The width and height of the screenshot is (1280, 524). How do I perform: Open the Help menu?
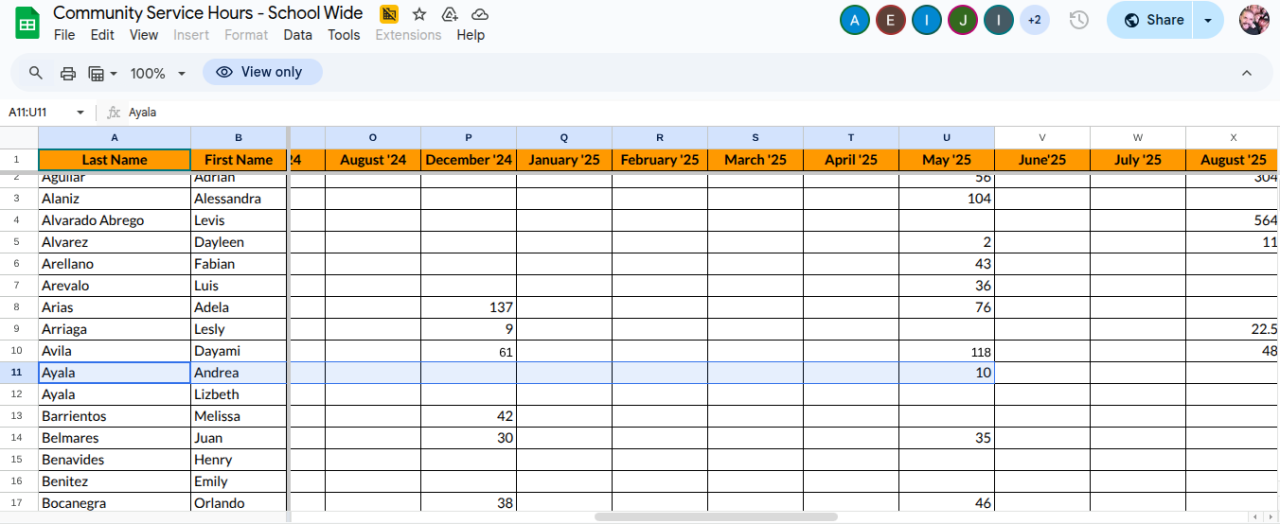tap(470, 34)
